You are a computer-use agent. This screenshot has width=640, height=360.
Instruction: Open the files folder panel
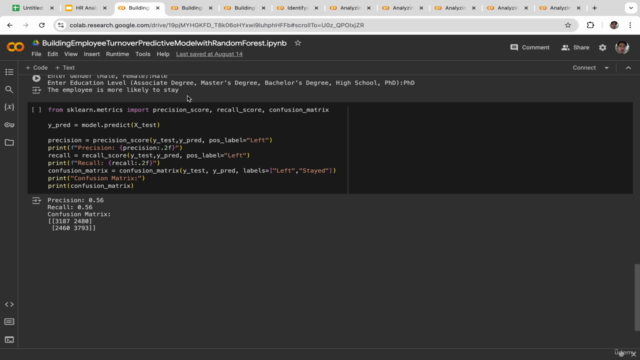(9, 142)
